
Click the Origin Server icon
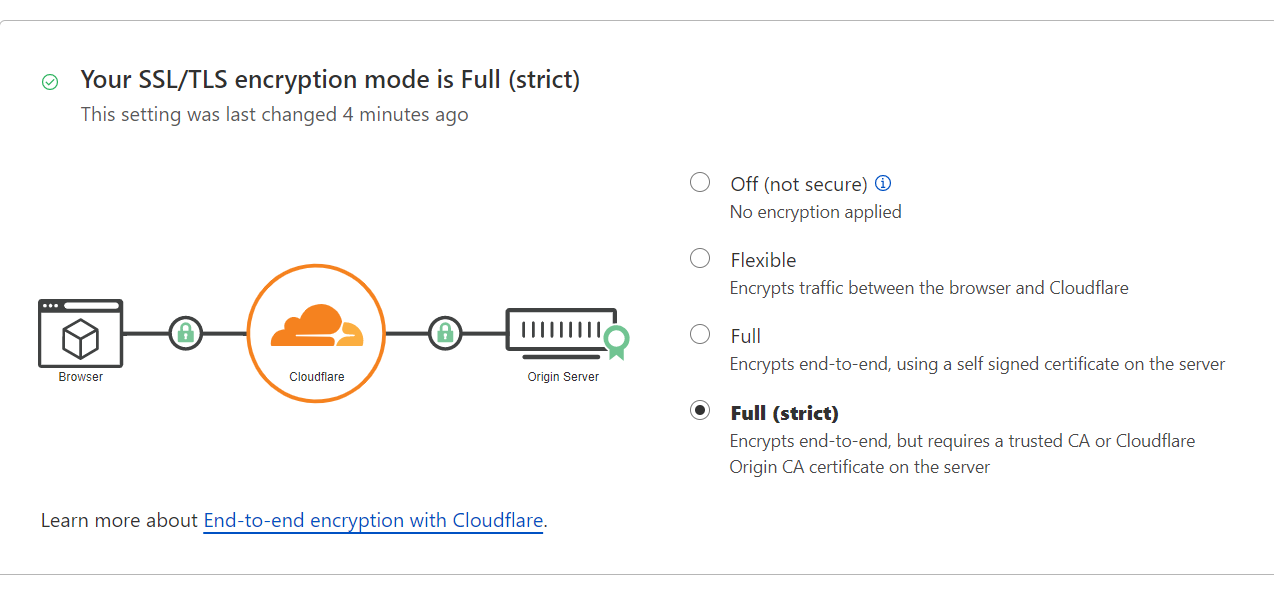pyautogui.click(x=560, y=330)
